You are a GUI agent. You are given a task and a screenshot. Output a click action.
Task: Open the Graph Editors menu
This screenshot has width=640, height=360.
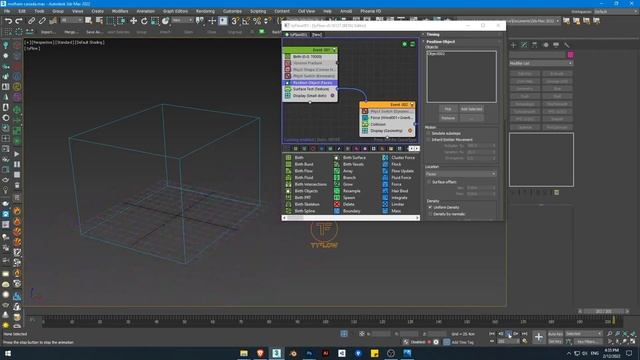point(175,11)
